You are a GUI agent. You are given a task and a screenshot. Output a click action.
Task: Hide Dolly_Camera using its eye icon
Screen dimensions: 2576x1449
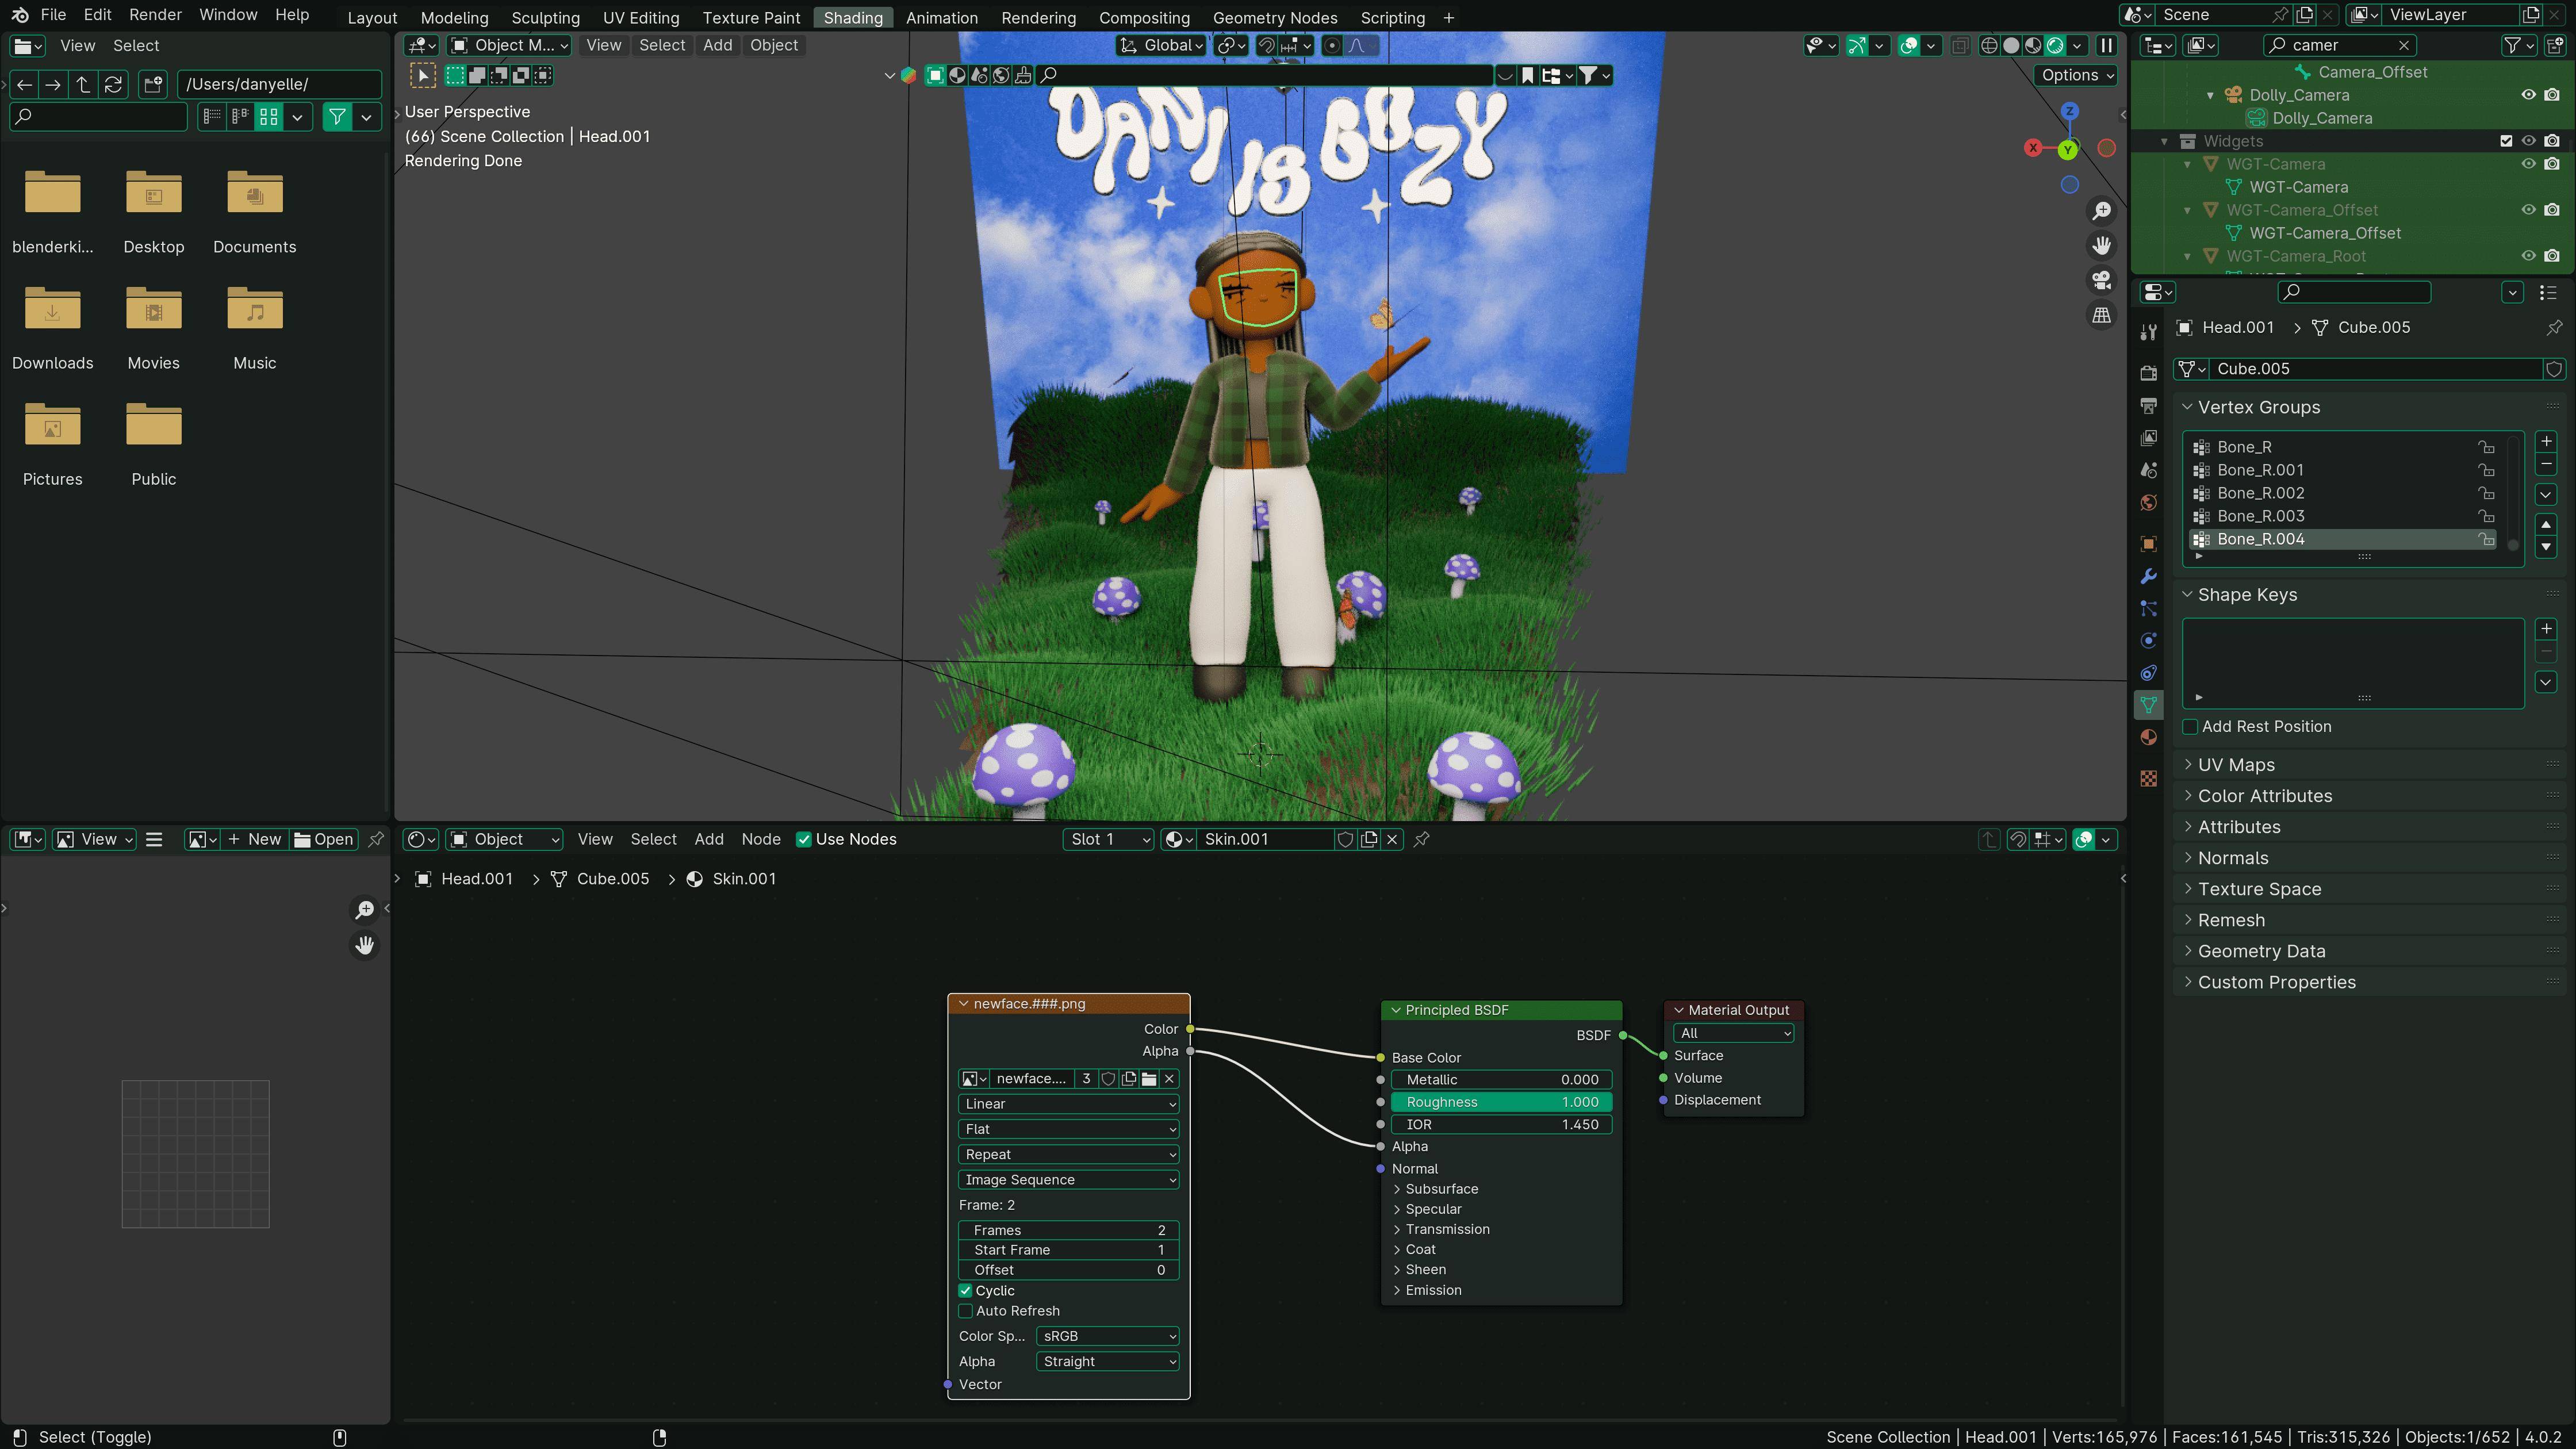click(x=2528, y=95)
